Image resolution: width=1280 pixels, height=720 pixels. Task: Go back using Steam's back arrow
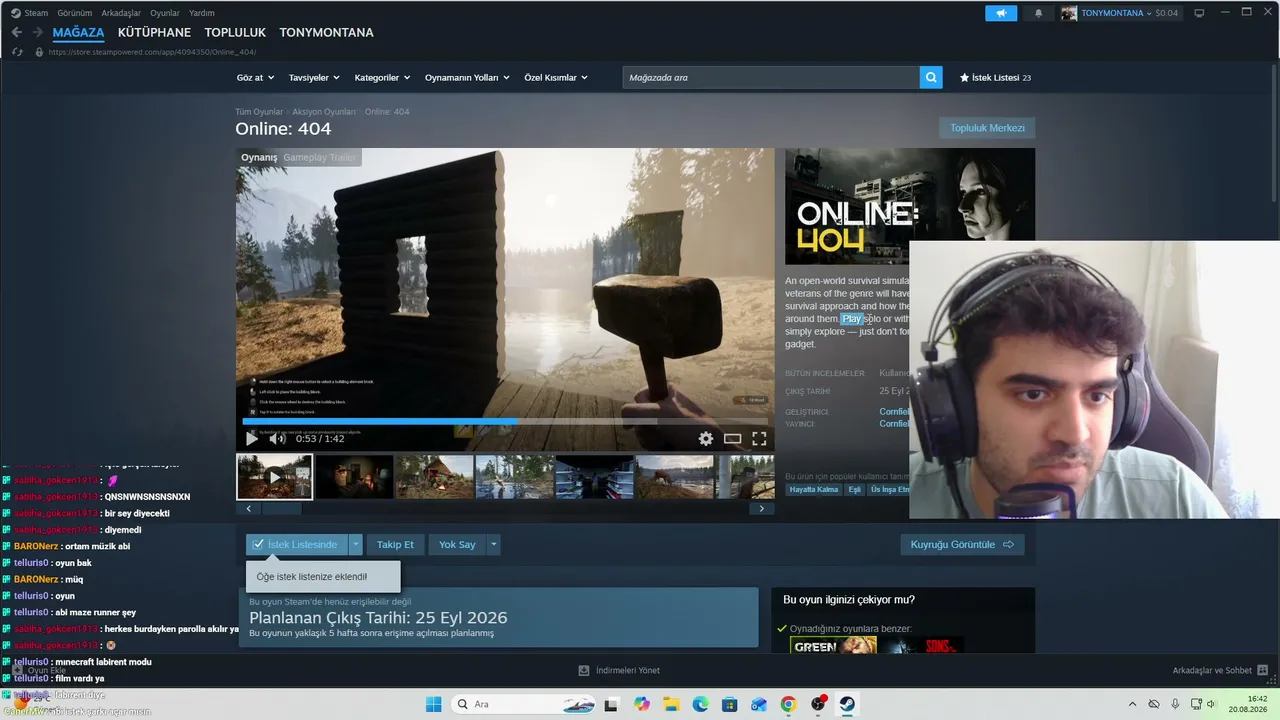(17, 33)
